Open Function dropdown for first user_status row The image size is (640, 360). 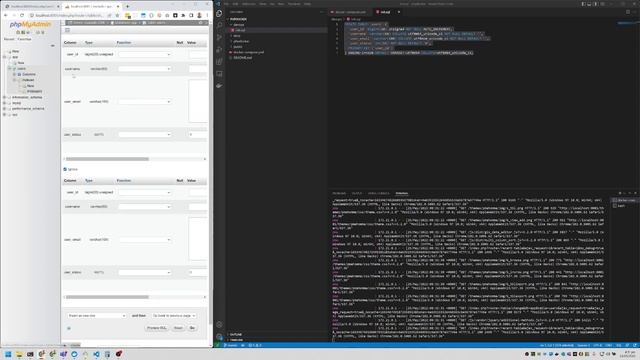[x=144, y=134]
